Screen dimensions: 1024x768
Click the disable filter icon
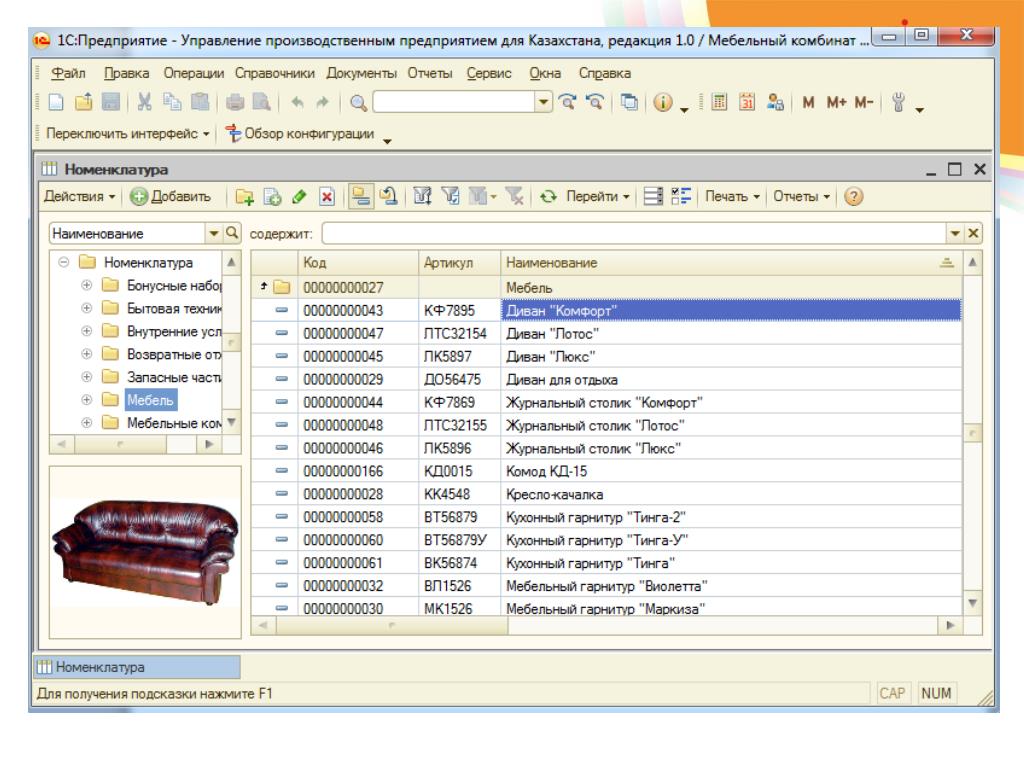point(515,196)
